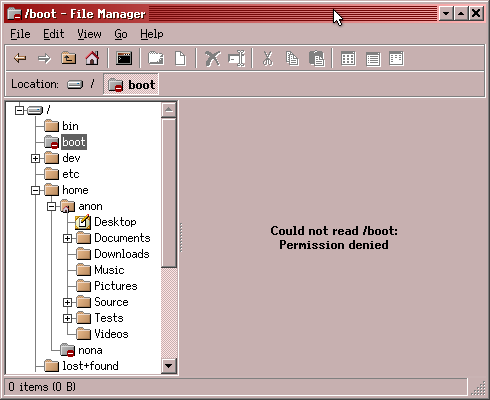Go to home directory via house icon
This screenshot has width=490, height=400.
[x=92, y=59]
